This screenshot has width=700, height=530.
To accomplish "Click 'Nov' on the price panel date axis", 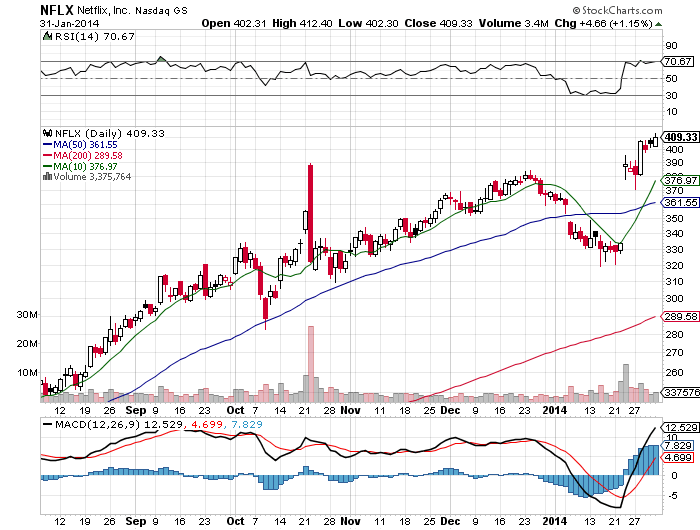I will (350, 410).
